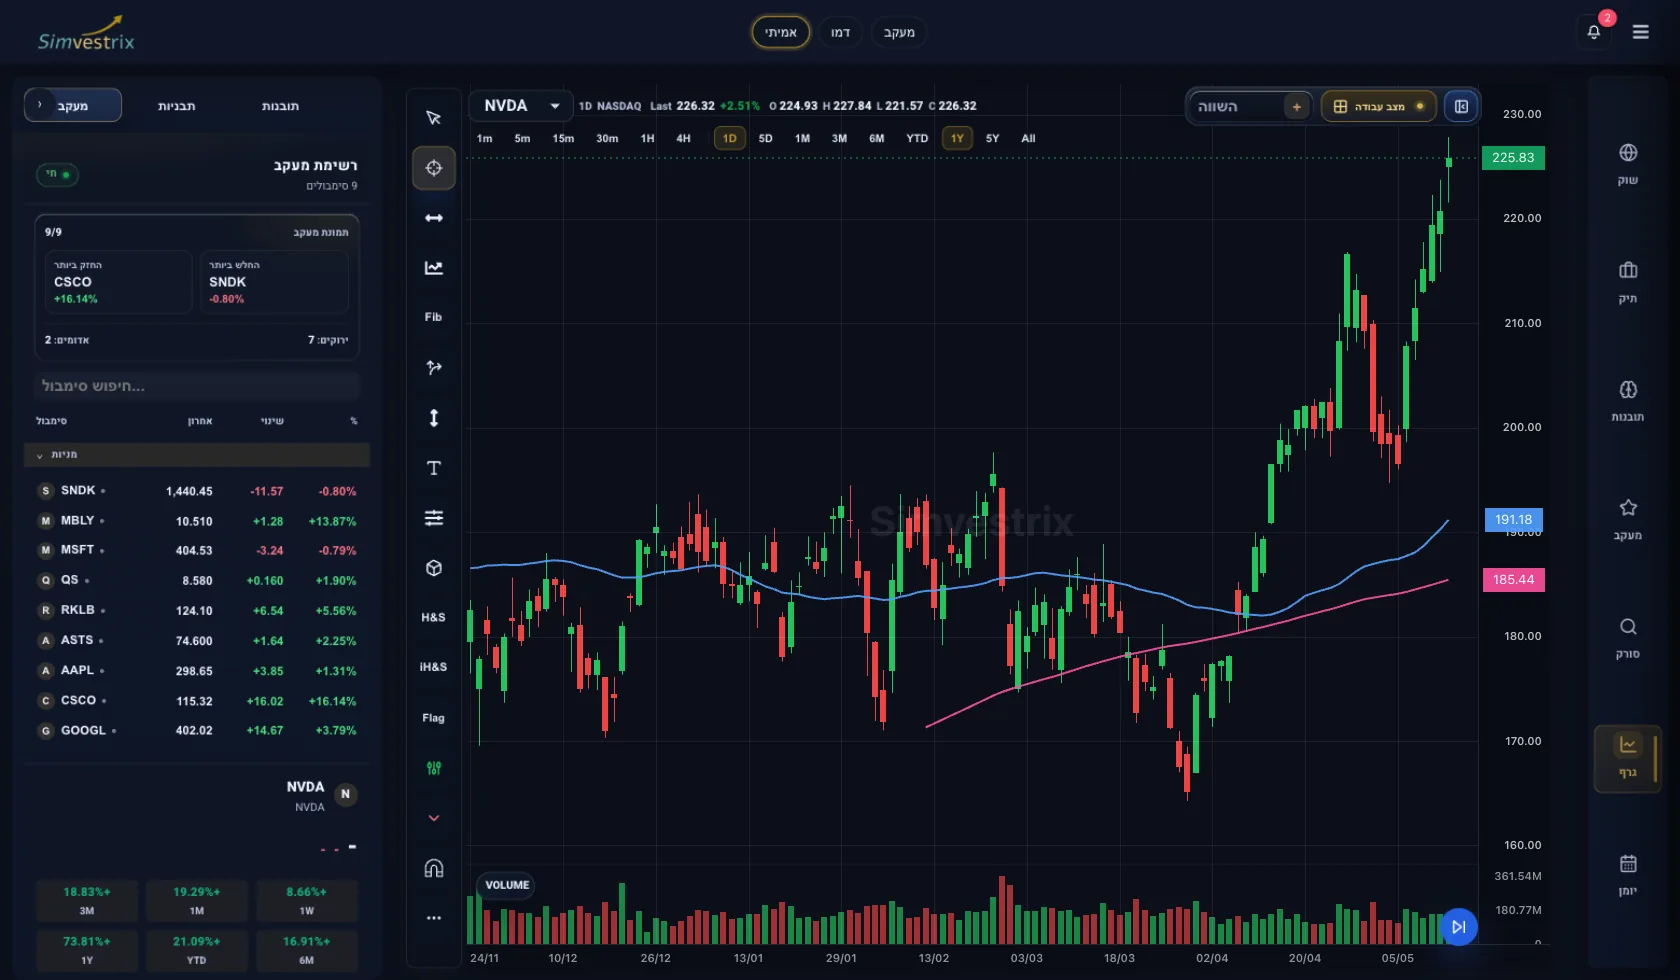
Task: Select the GOOGL watchlist row
Action: coord(197,731)
